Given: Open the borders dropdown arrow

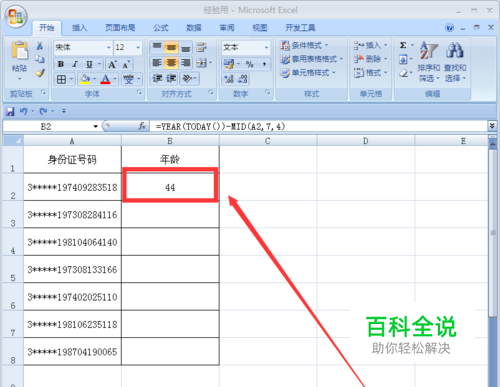Looking at the screenshot, I should [x=71, y=79].
